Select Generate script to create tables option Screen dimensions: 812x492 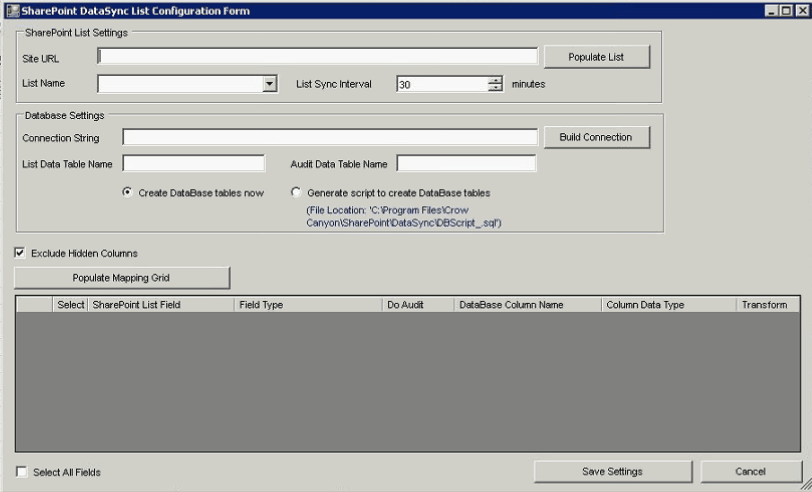point(296,192)
